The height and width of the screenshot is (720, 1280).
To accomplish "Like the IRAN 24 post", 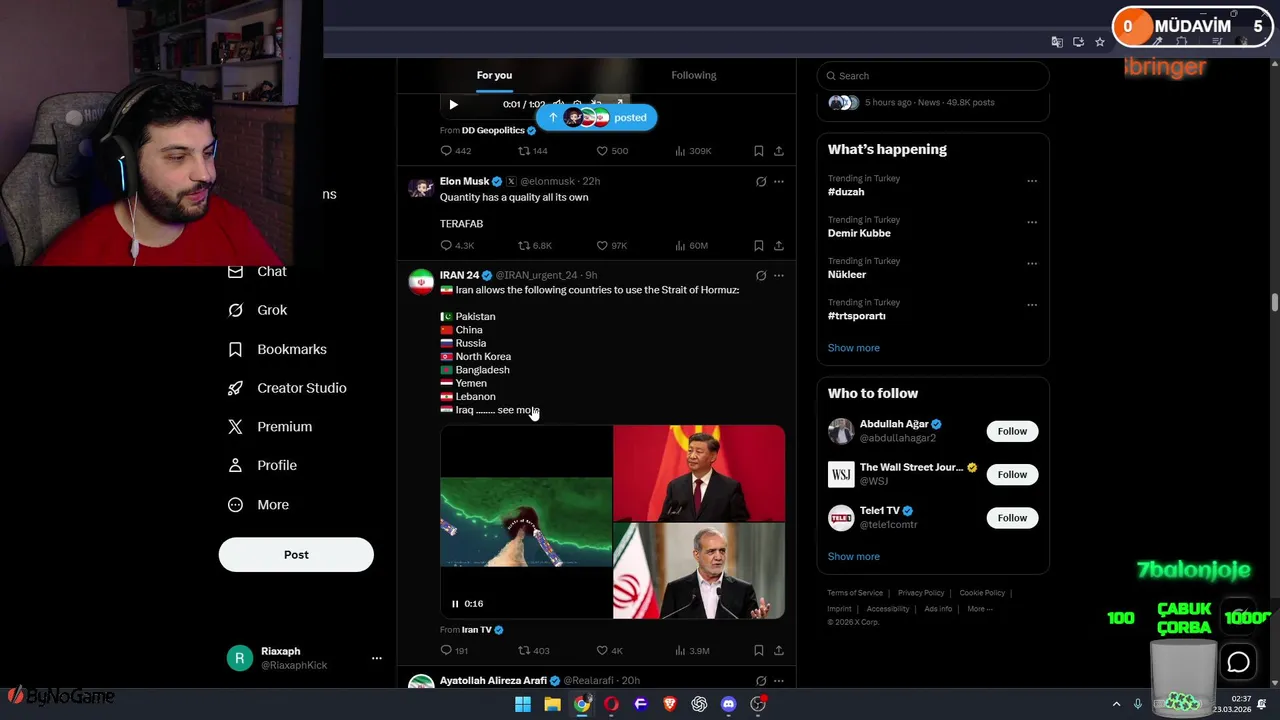I will click(610, 651).
